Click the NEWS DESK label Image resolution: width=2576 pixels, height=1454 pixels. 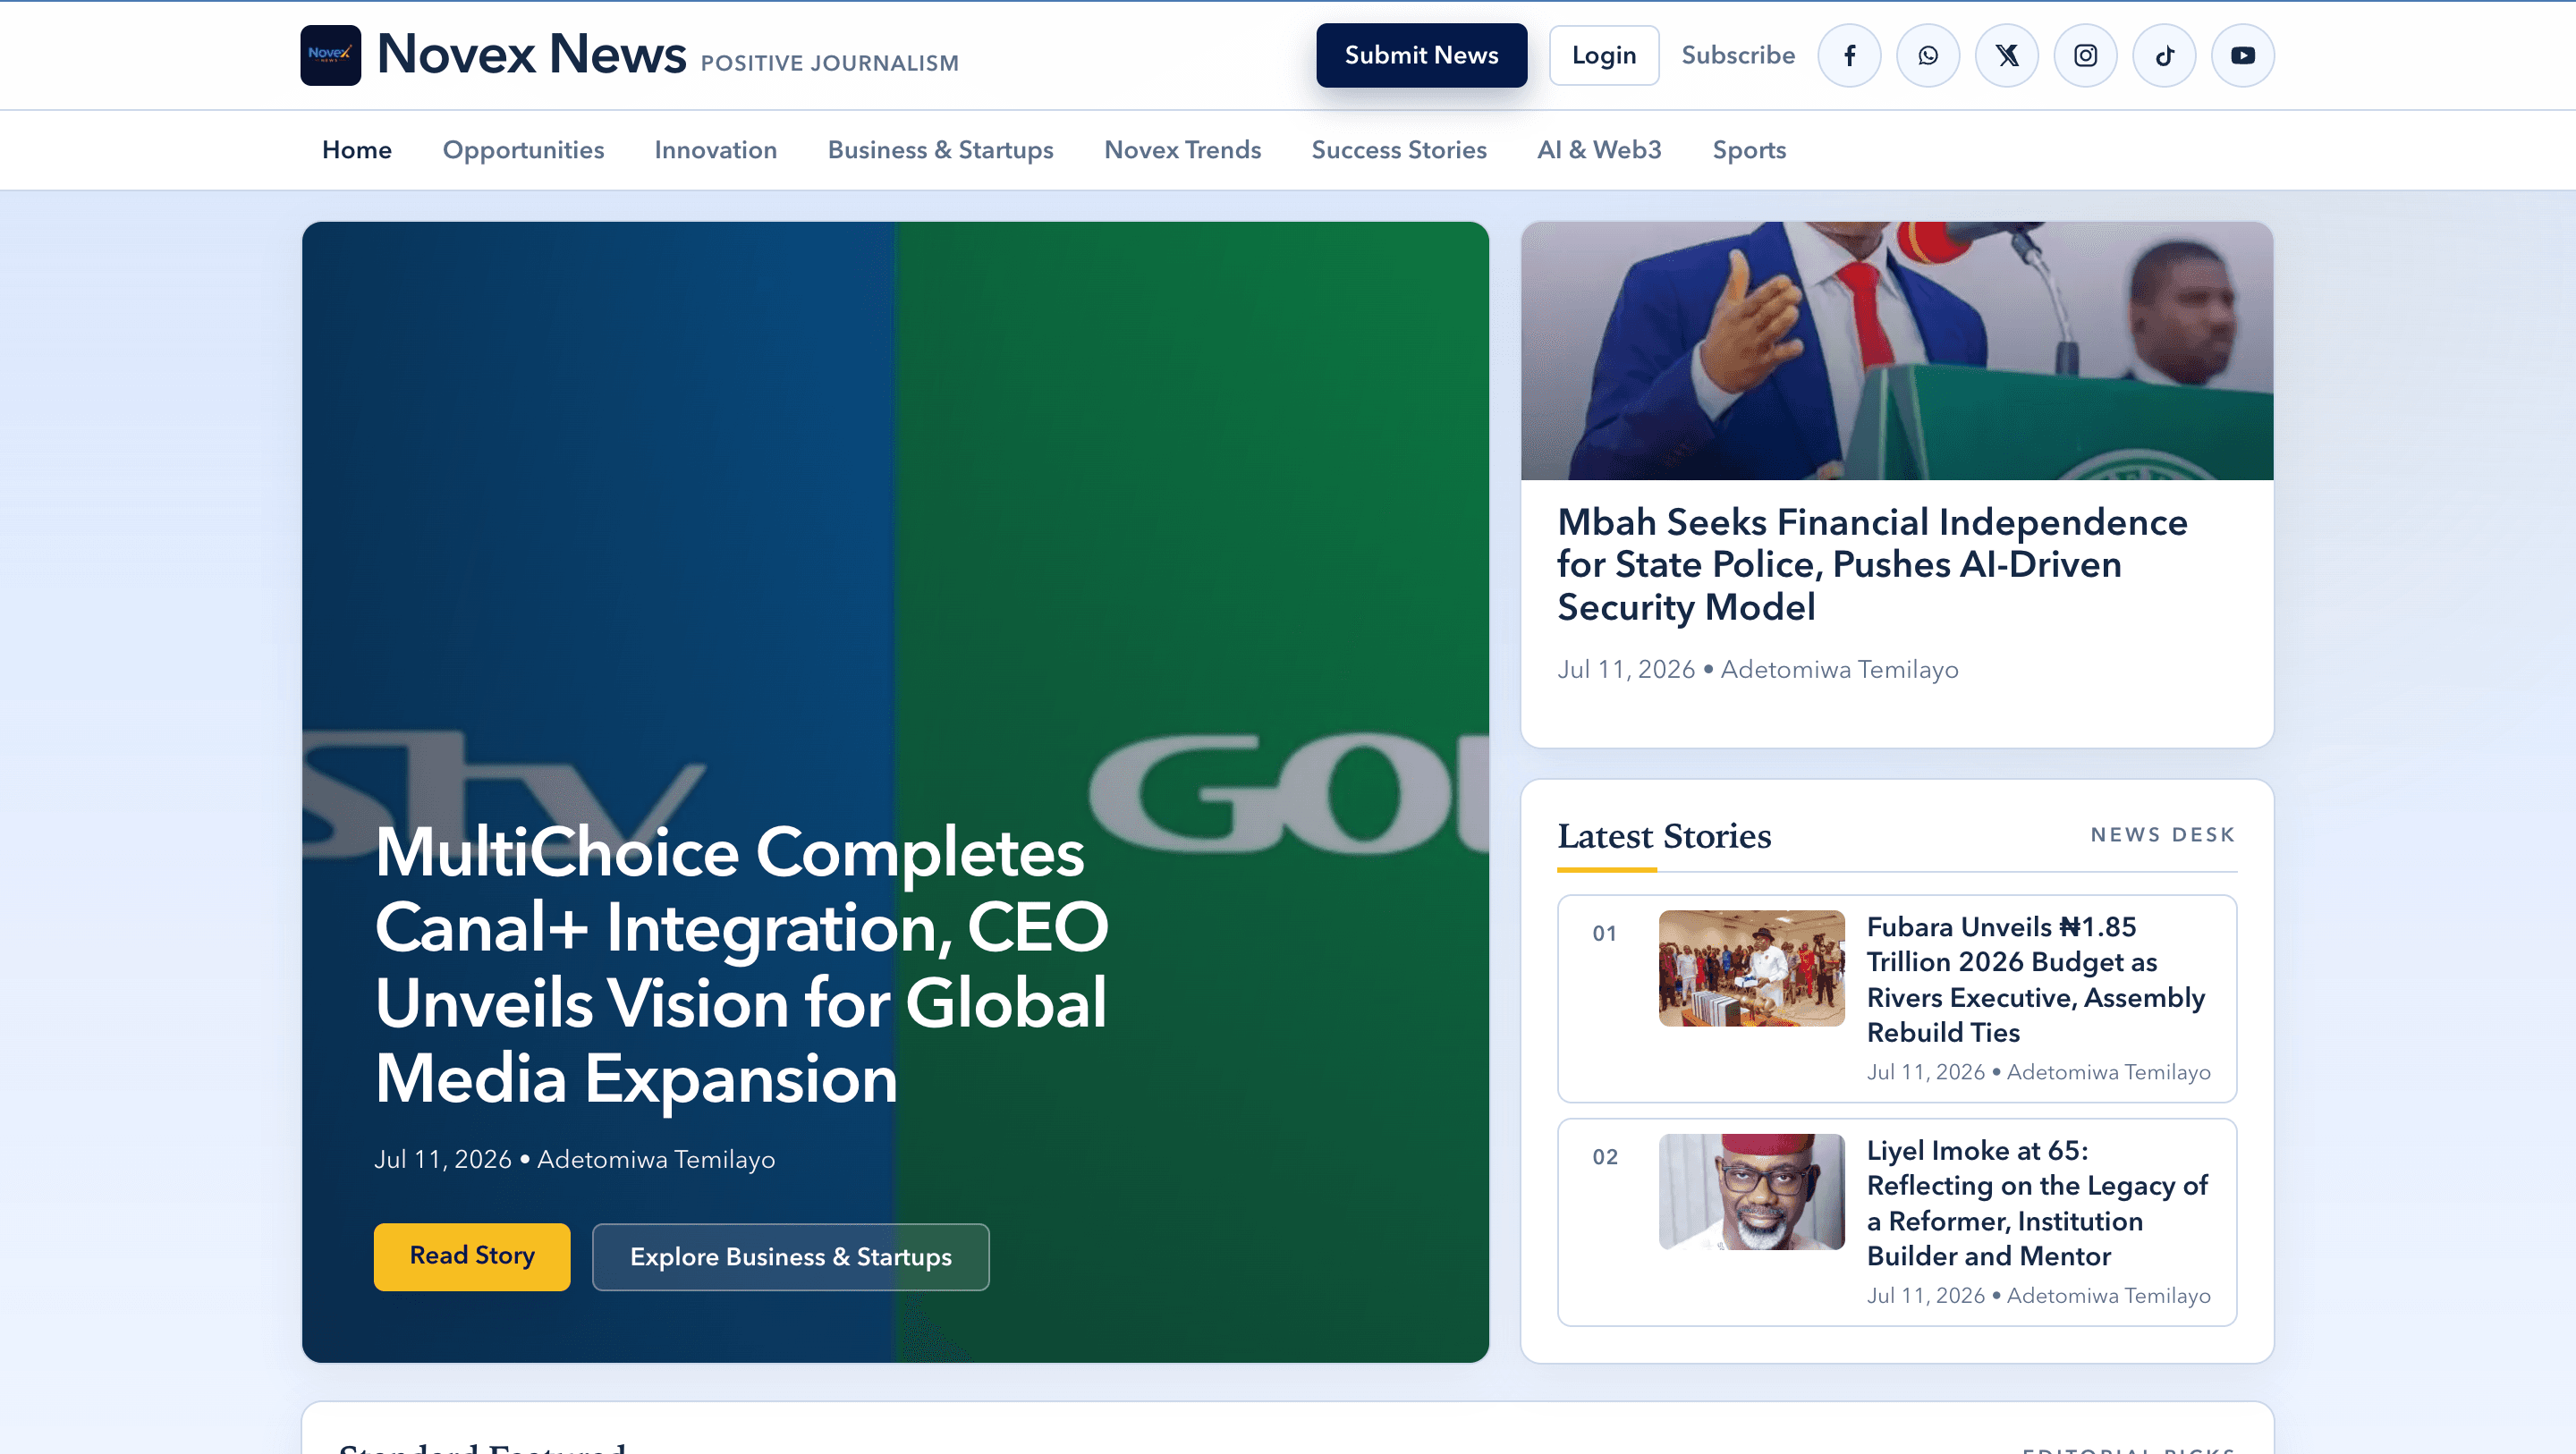(2163, 835)
